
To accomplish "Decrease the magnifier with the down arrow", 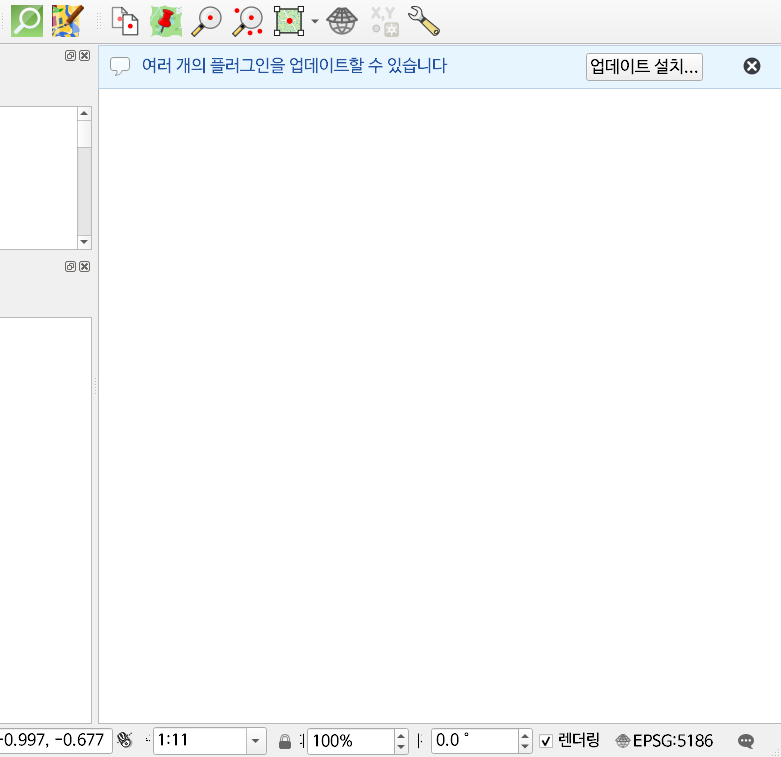I will 401,747.
